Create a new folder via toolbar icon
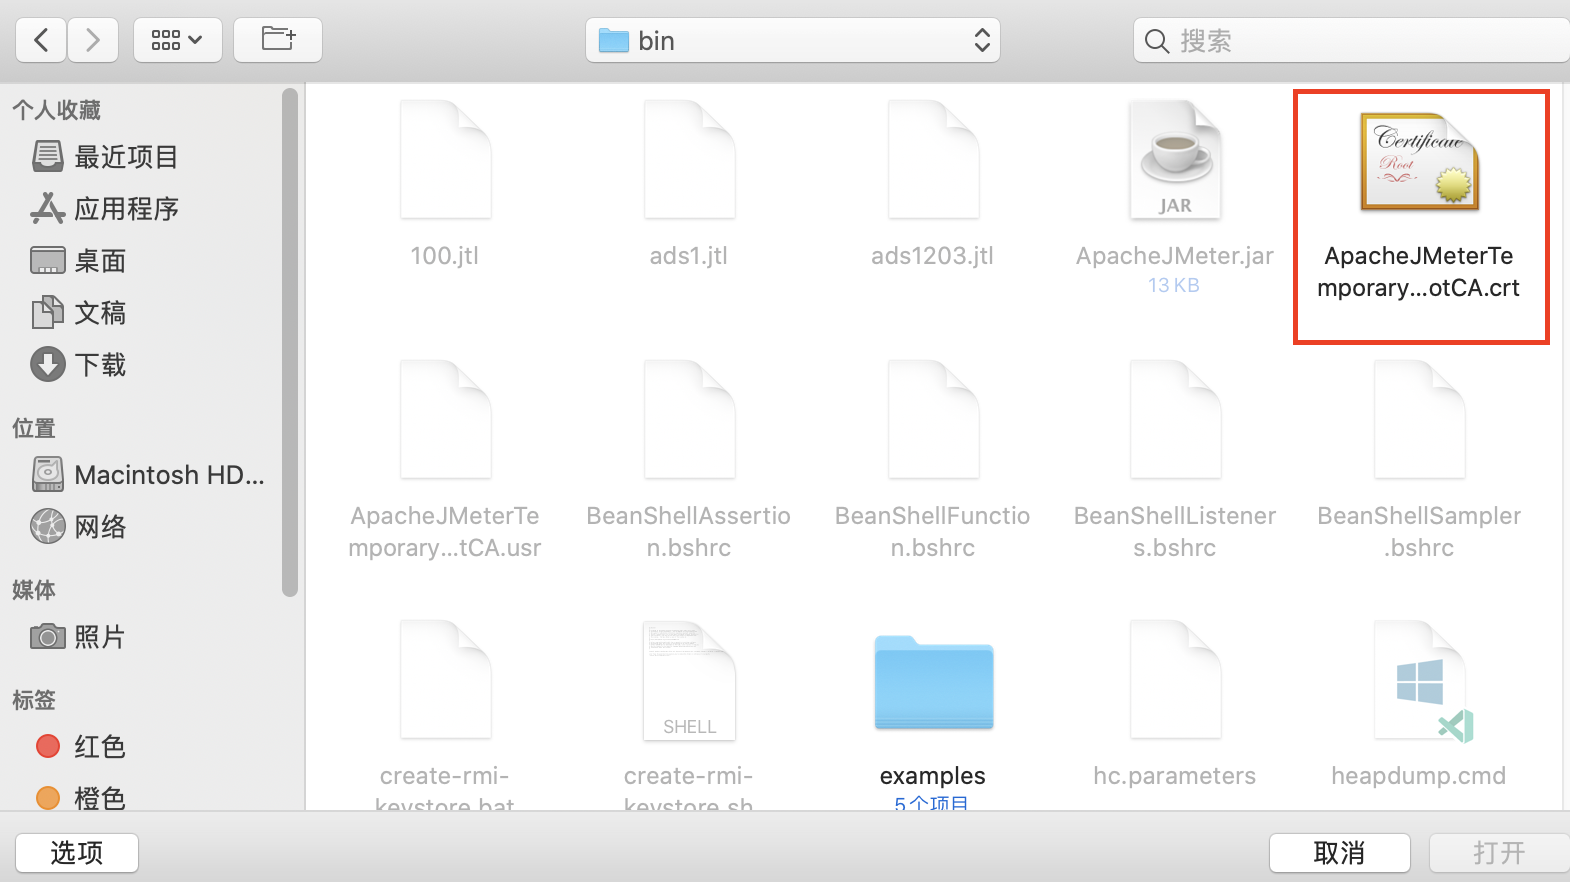This screenshot has width=1570, height=882. [278, 40]
